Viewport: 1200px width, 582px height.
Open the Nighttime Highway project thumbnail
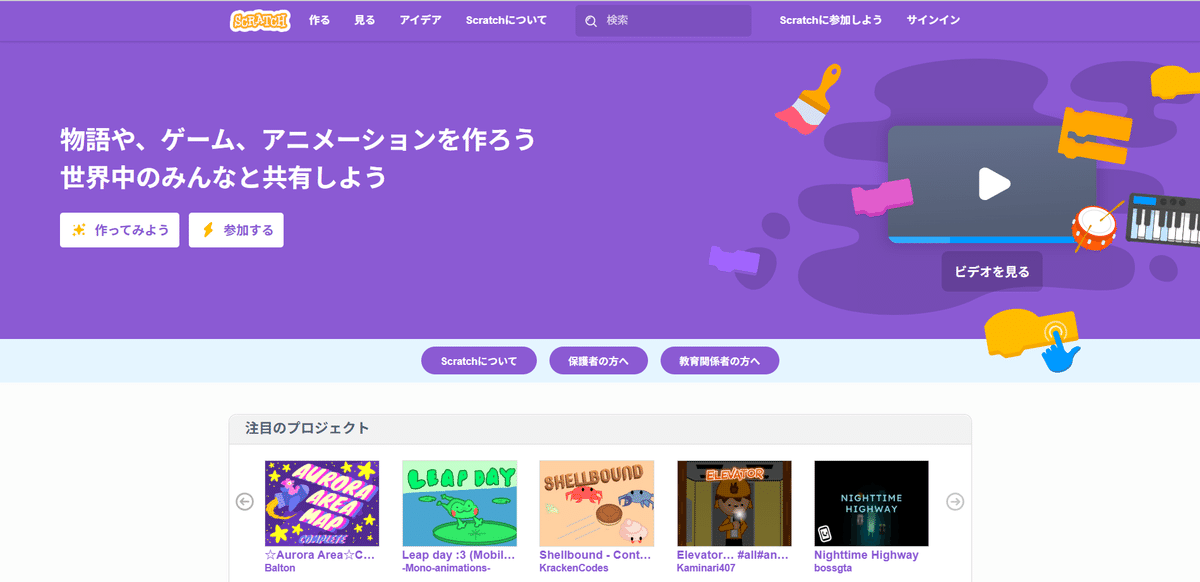click(870, 501)
